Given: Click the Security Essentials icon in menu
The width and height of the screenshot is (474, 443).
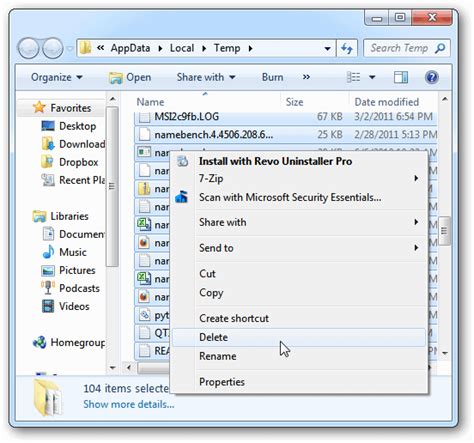Looking at the screenshot, I should [x=182, y=197].
